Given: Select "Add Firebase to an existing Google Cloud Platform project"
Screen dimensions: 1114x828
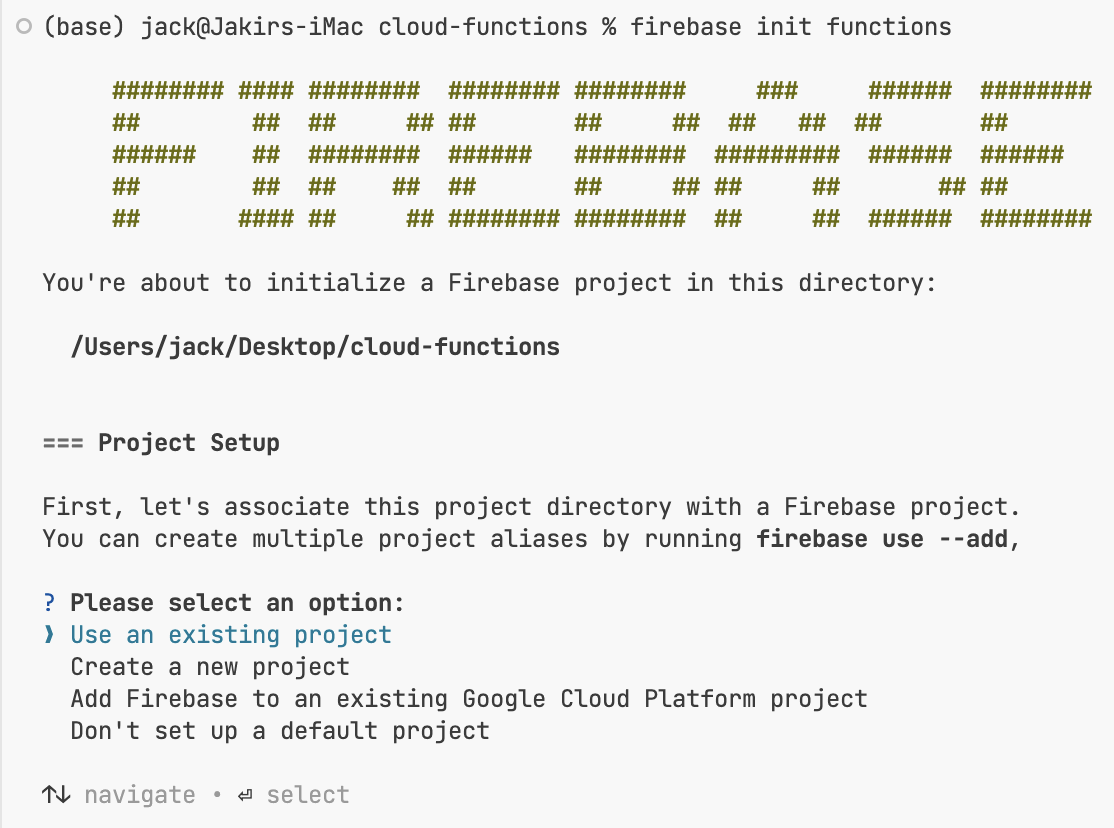Looking at the screenshot, I should pyautogui.click(x=469, y=699).
